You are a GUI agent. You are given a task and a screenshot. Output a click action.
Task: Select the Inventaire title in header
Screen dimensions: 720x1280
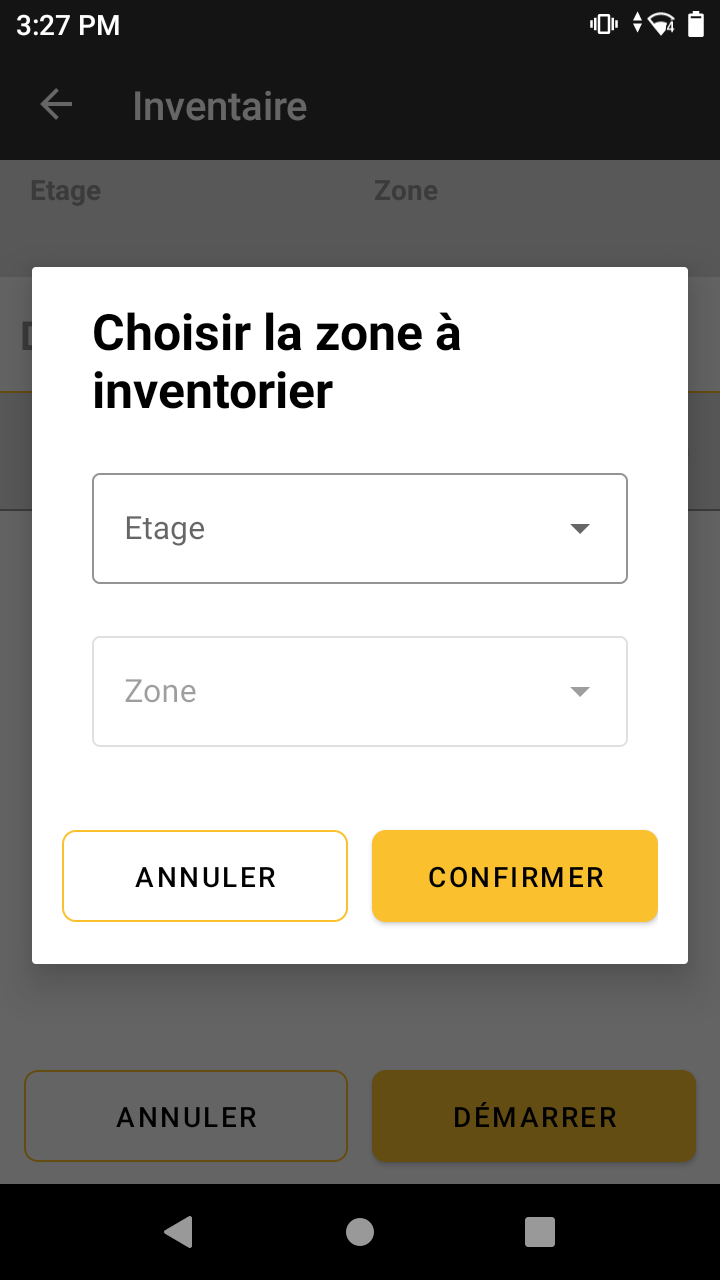[220, 106]
